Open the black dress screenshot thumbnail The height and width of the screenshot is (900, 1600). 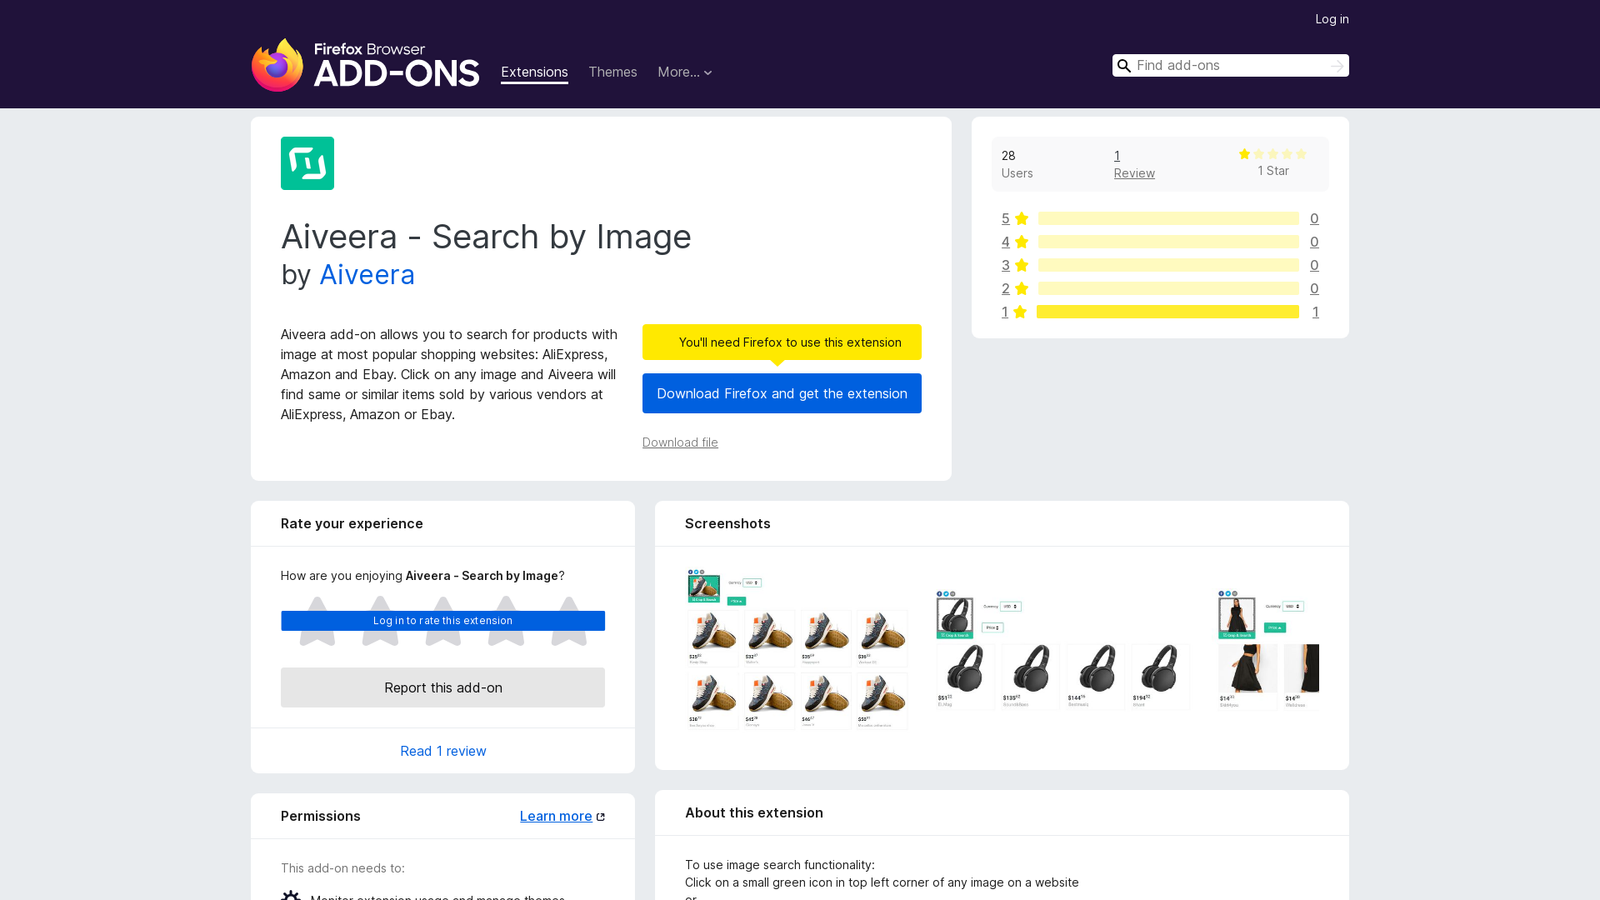click(x=1268, y=650)
